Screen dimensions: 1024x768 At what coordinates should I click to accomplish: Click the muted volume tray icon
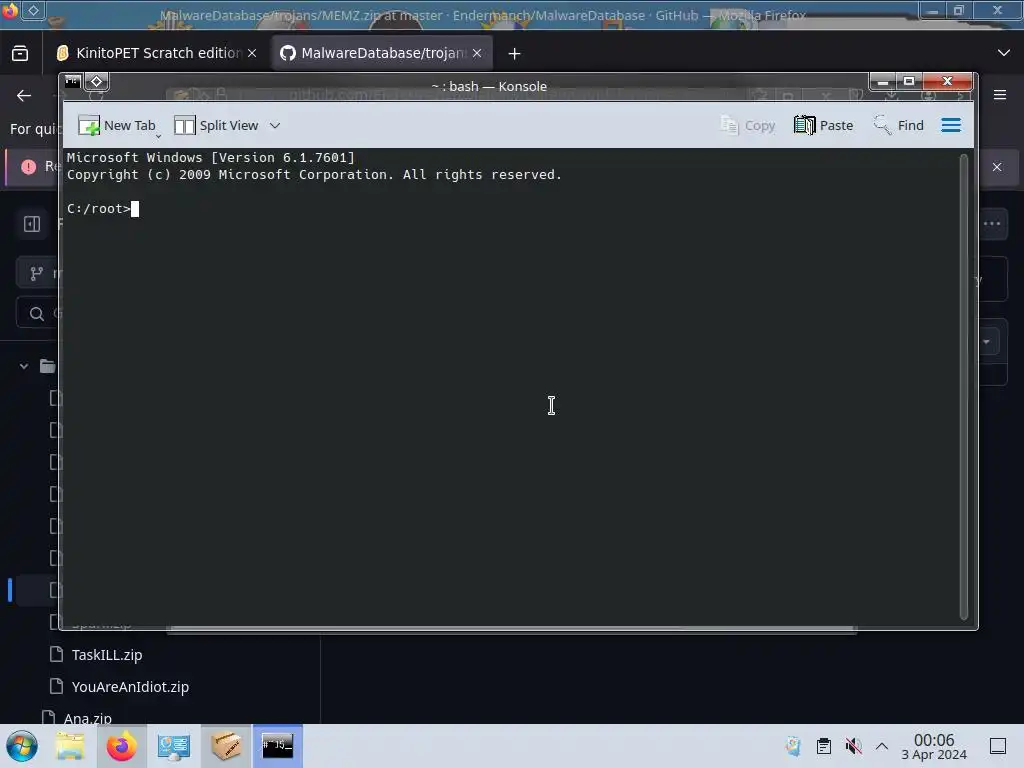point(853,746)
